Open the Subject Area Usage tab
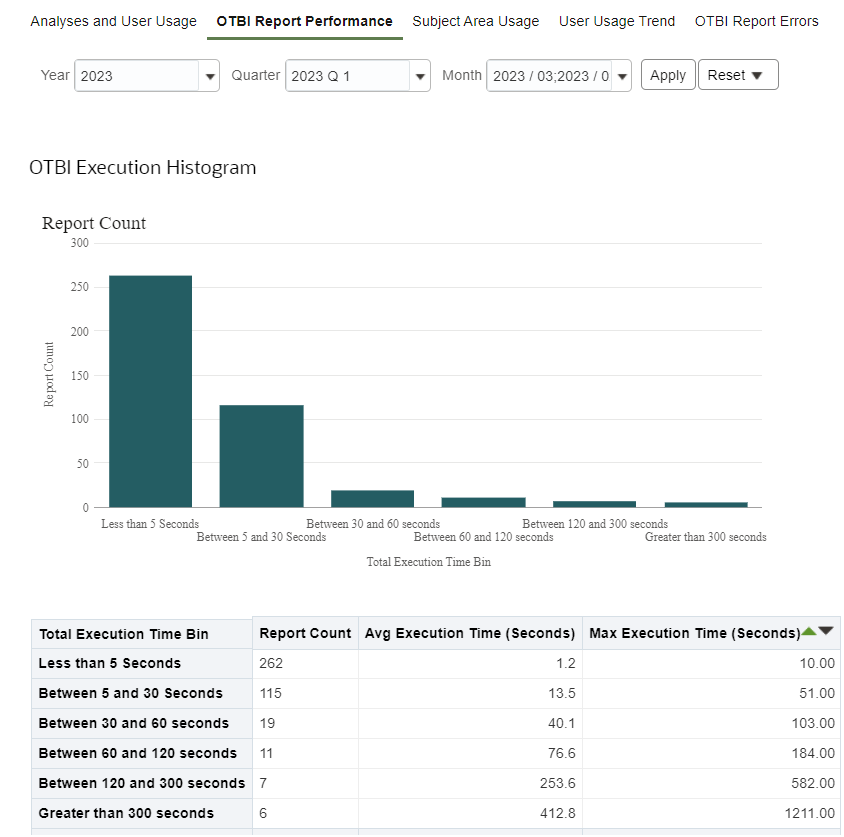The image size is (844, 837). [475, 21]
